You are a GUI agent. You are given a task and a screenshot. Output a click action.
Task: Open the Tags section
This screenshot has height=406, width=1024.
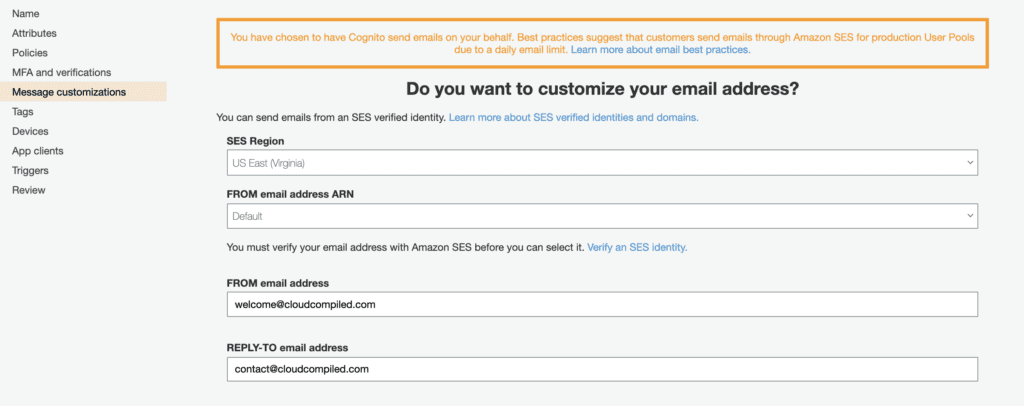(23, 112)
